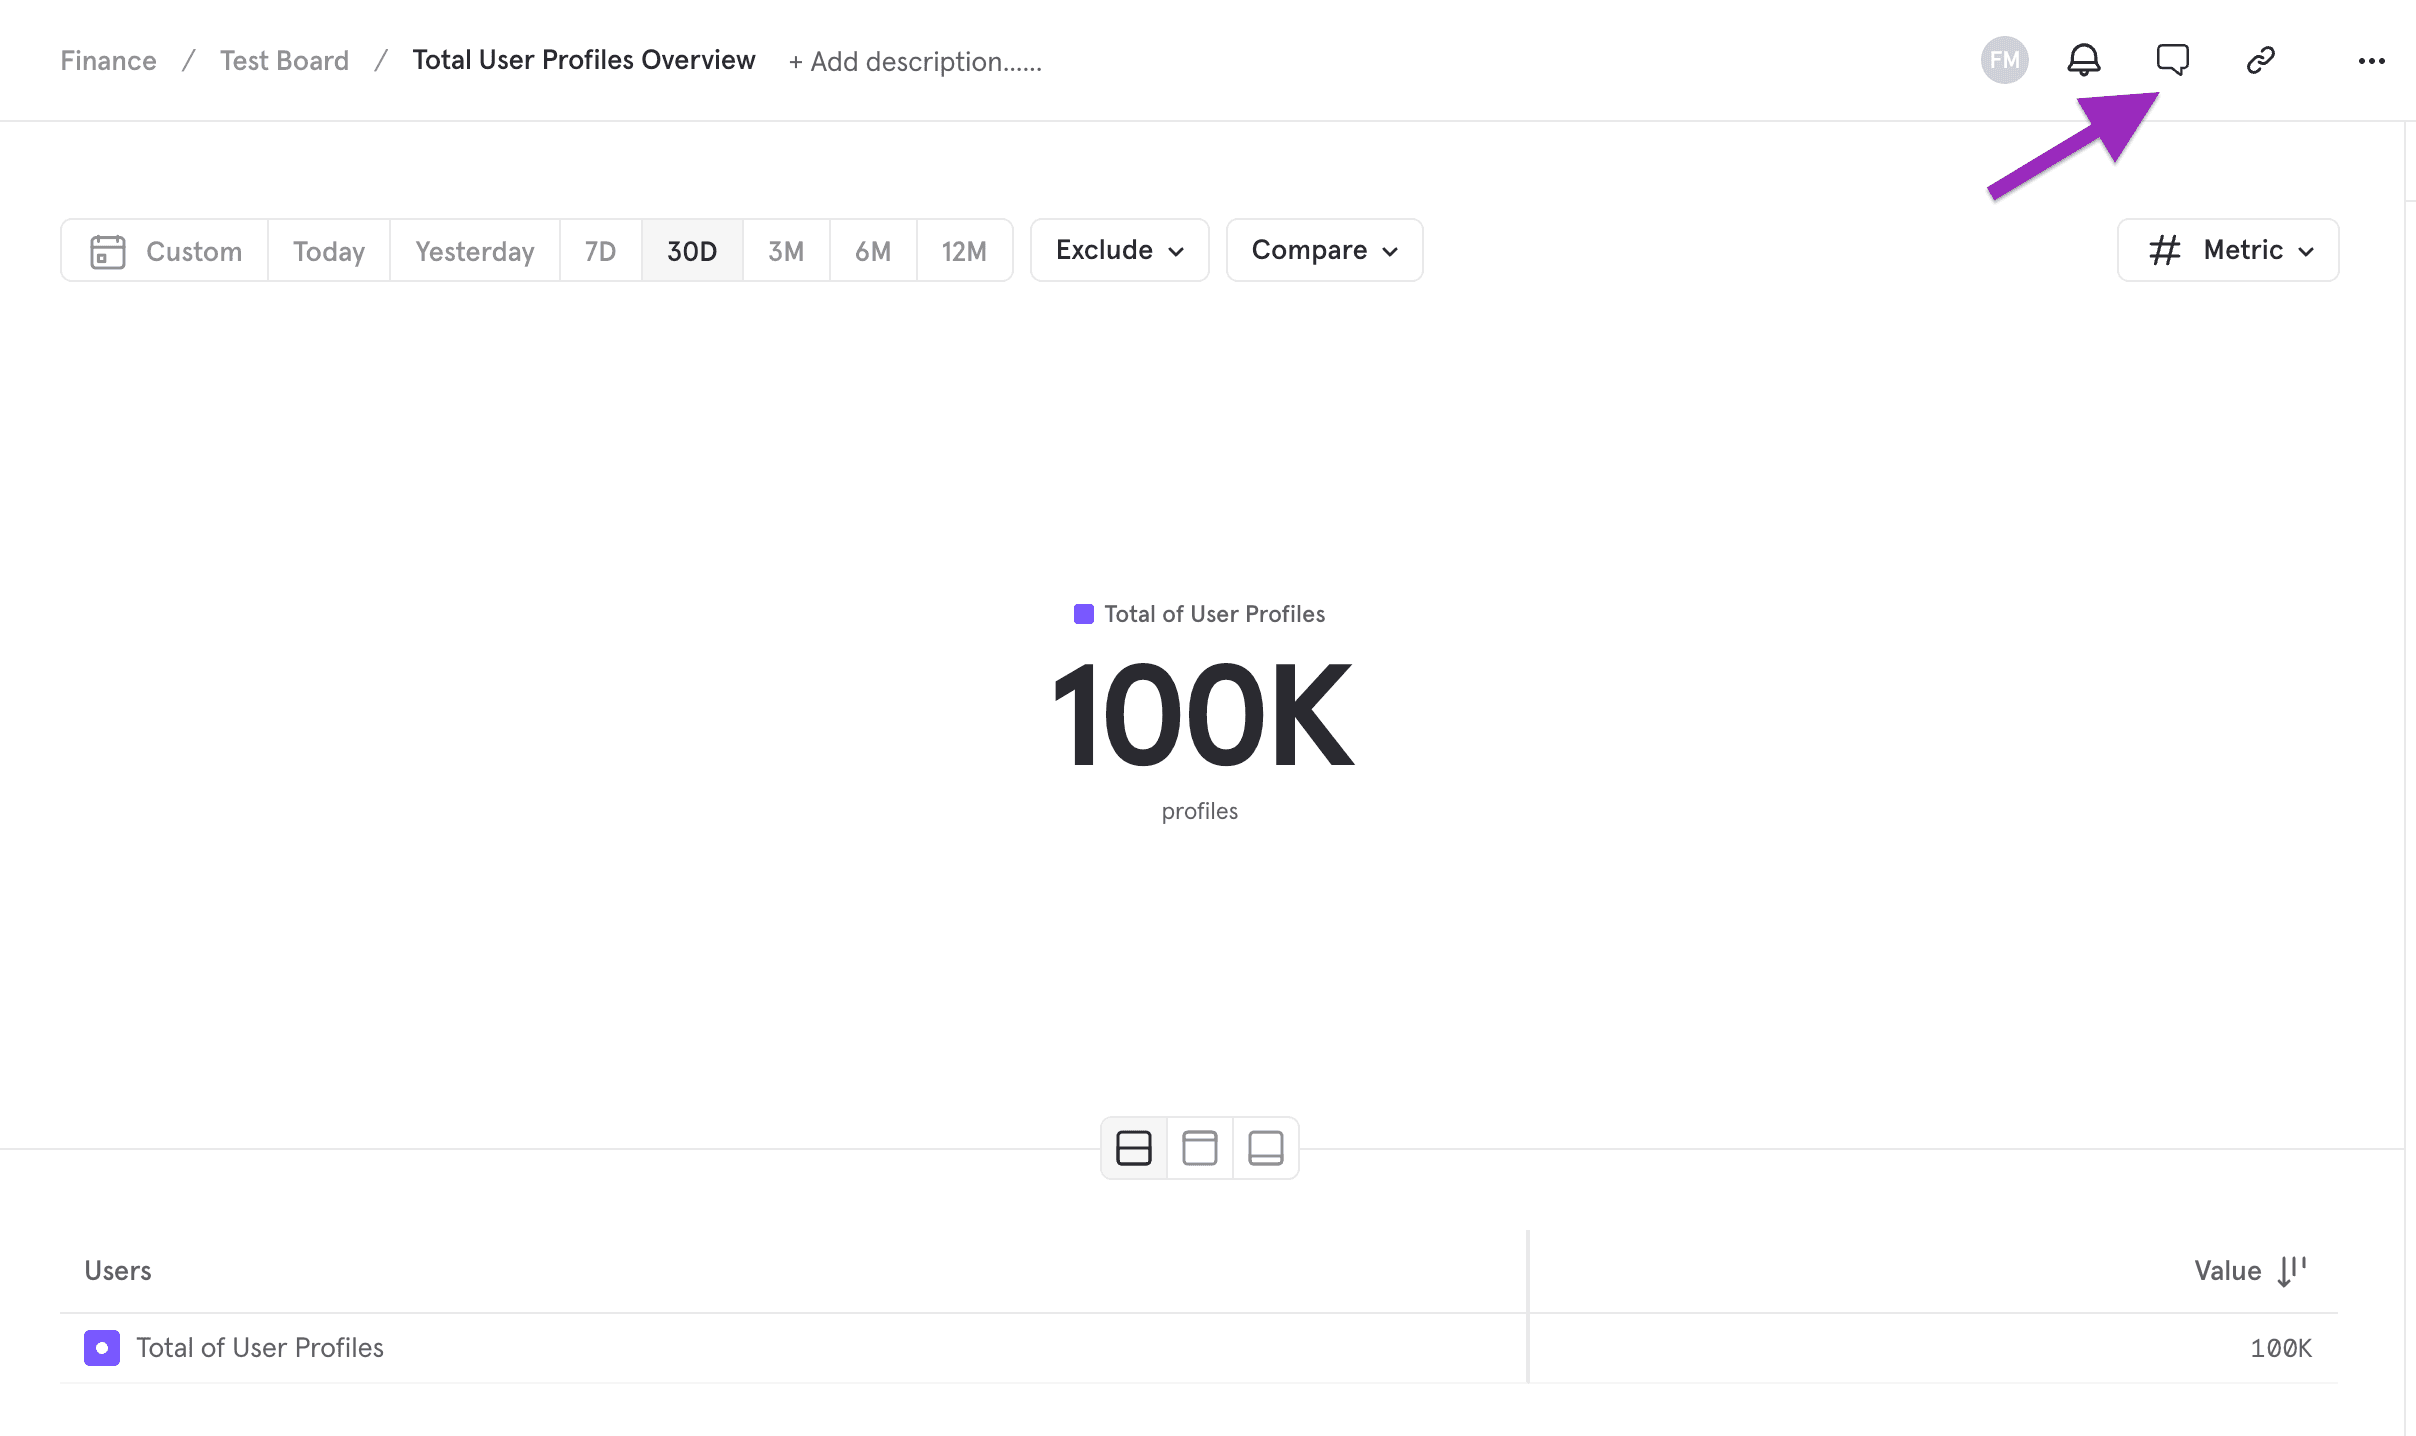Expand the Exclude dropdown

[1119, 250]
